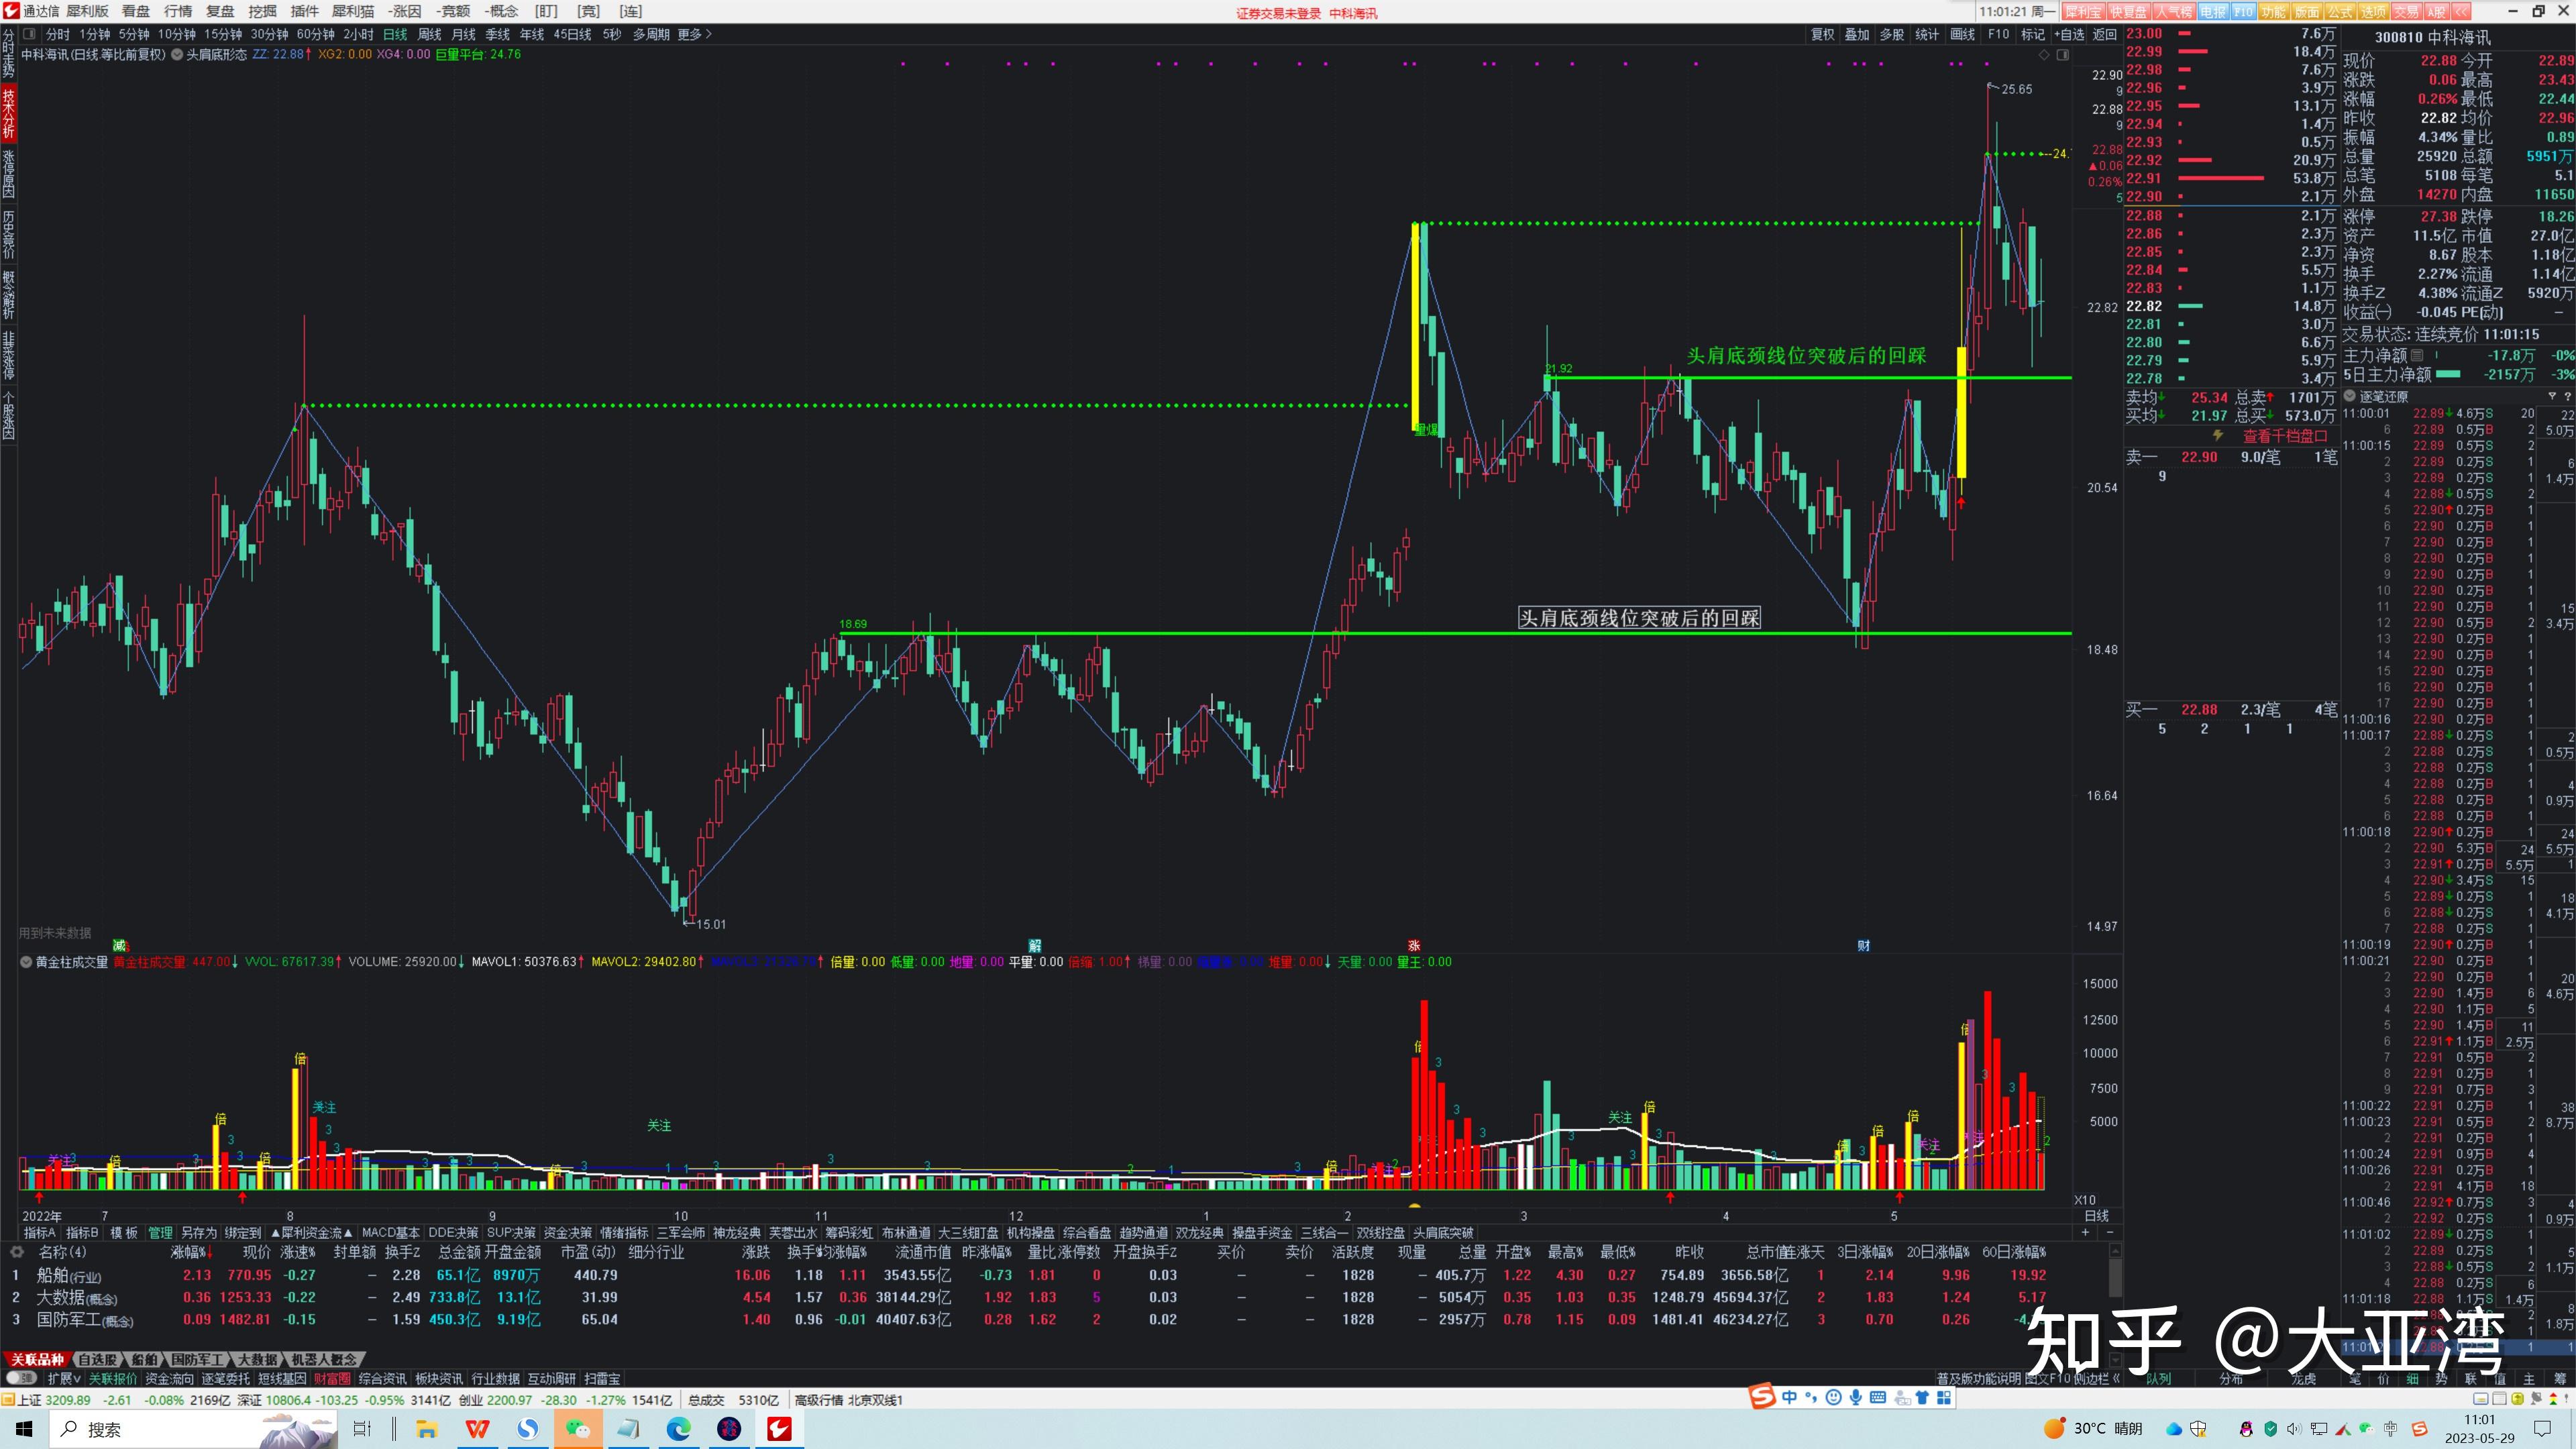Click the 复权 button above the price panel
2576x1449 pixels.
click(1824, 33)
